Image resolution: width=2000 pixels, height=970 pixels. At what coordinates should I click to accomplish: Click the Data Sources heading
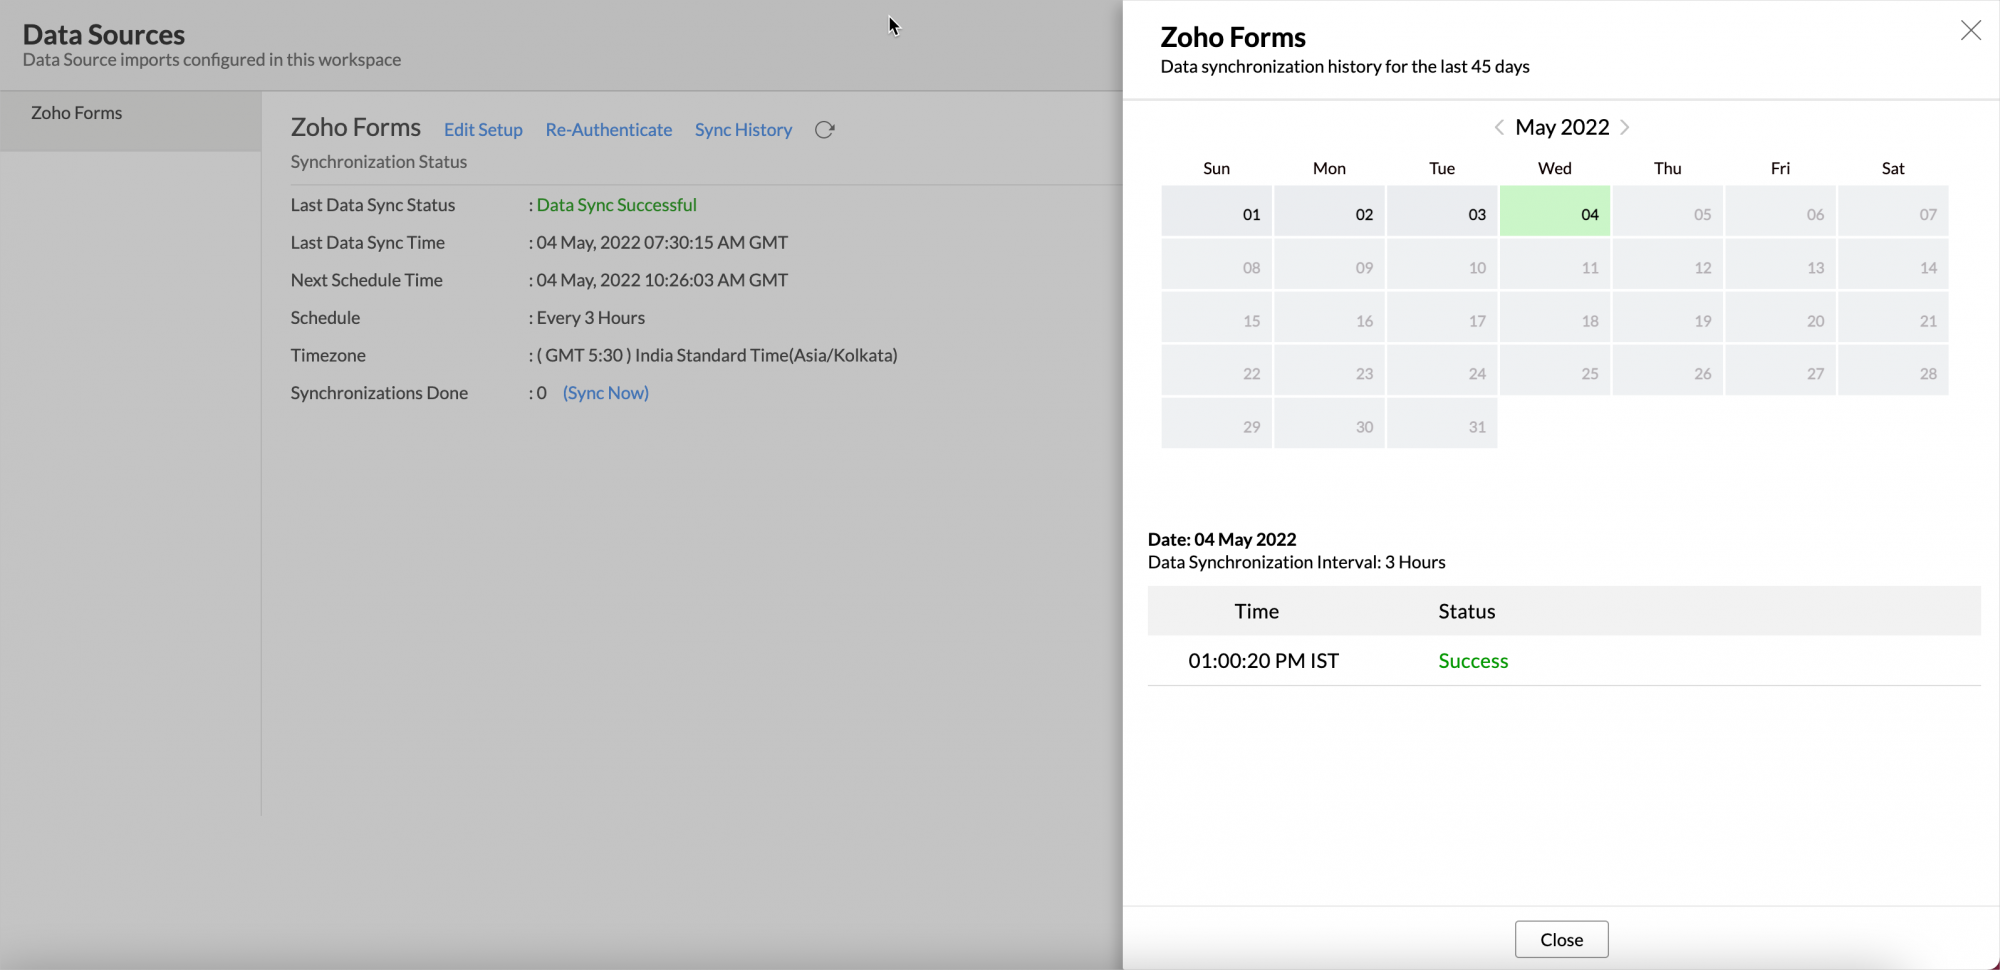pyautogui.click(x=104, y=34)
